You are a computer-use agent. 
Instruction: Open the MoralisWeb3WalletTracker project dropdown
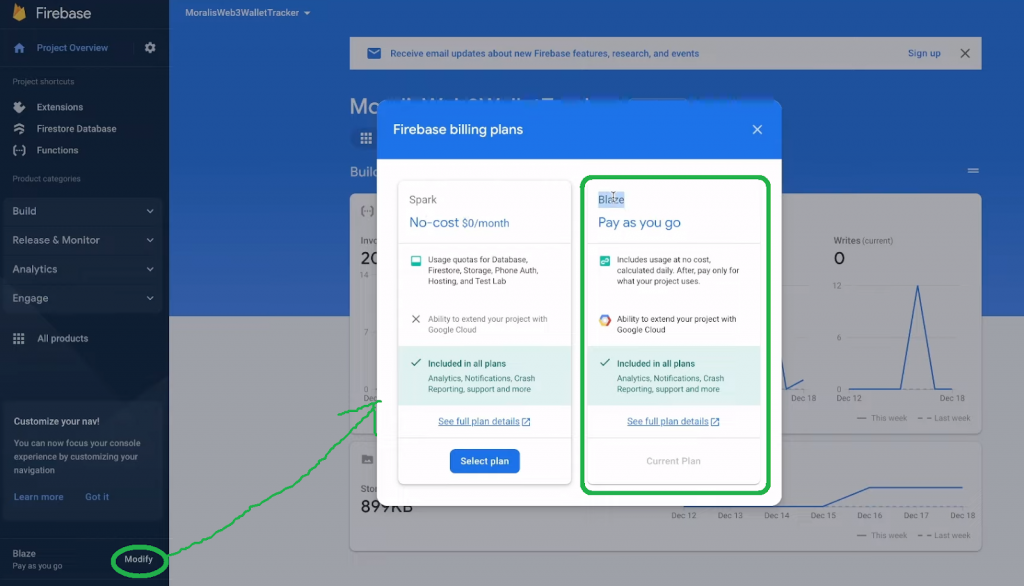(248, 12)
